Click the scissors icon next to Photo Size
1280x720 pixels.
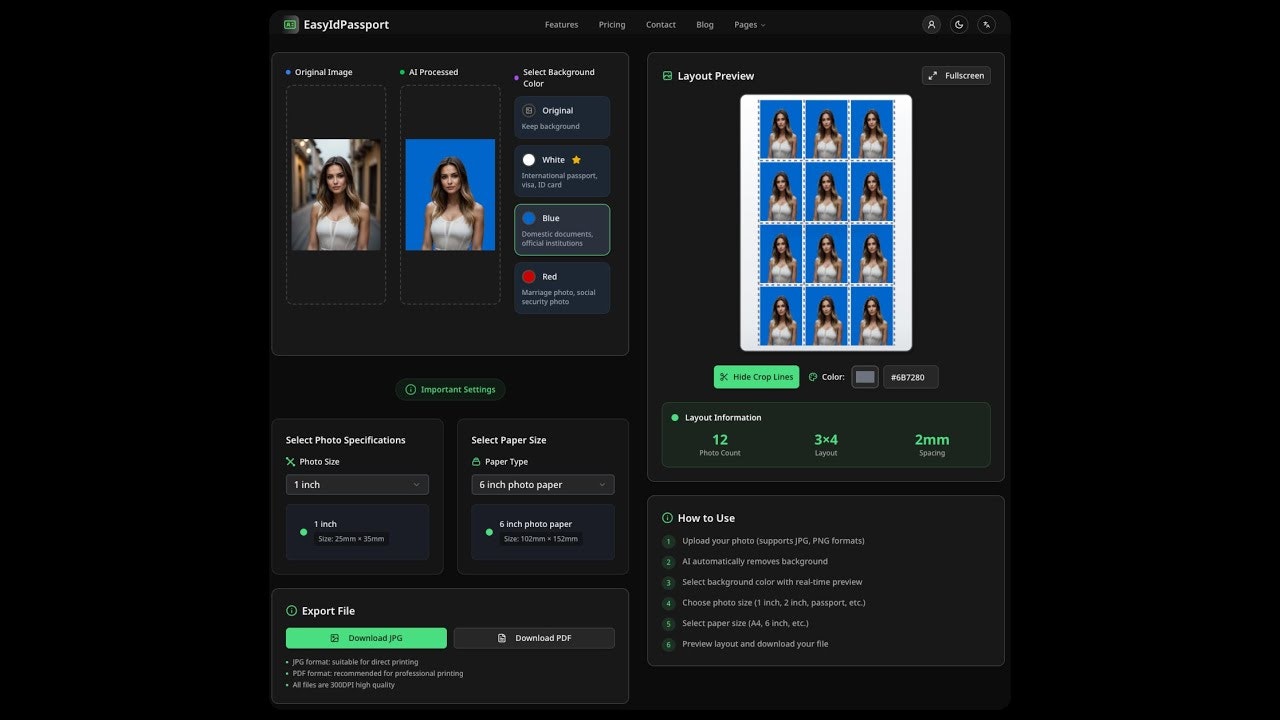point(290,461)
